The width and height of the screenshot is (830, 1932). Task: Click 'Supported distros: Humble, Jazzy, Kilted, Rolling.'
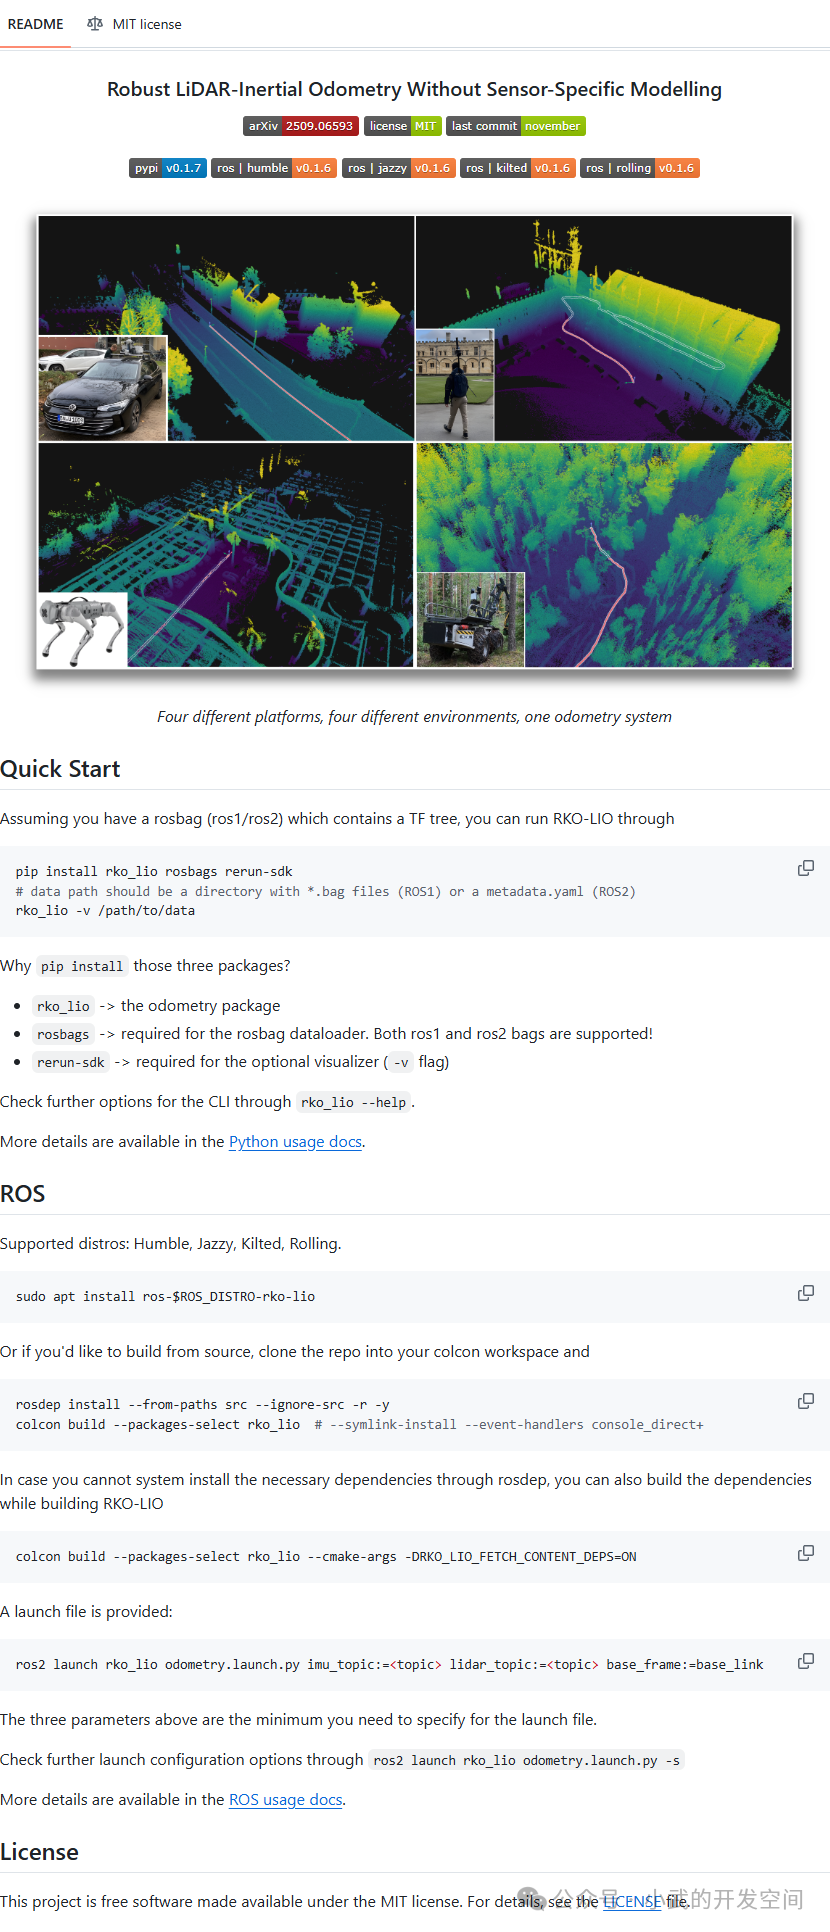coord(171,1244)
